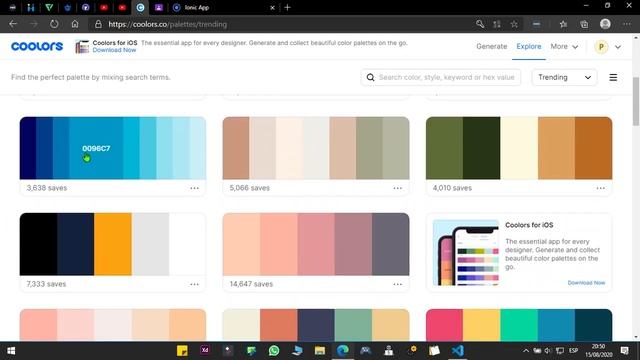Image resolution: width=640 pixels, height=360 pixels.
Task: Go back using the browser back arrow
Action: point(13,24)
